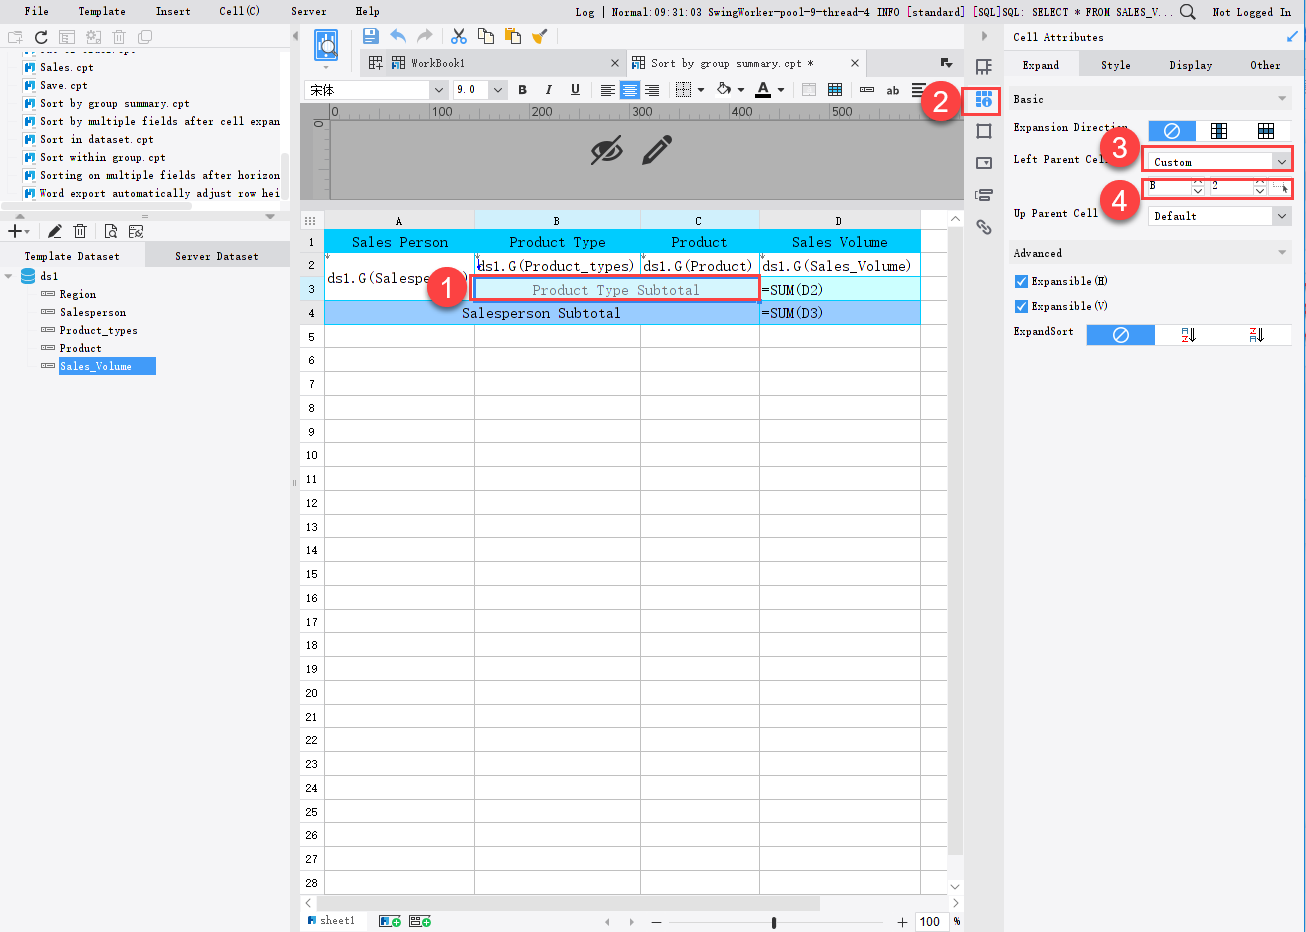
Task: Switch to the Style tab
Action: (x=1116, y=65)
